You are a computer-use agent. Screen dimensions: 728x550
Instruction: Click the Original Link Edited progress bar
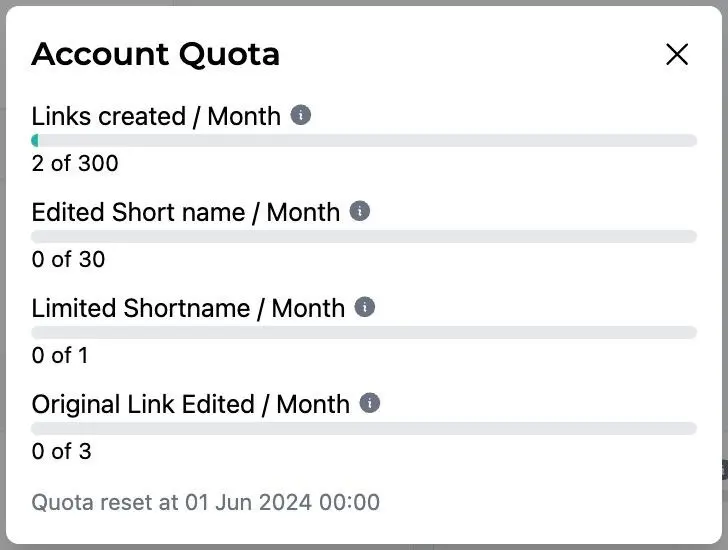click(x=364, y=428)
